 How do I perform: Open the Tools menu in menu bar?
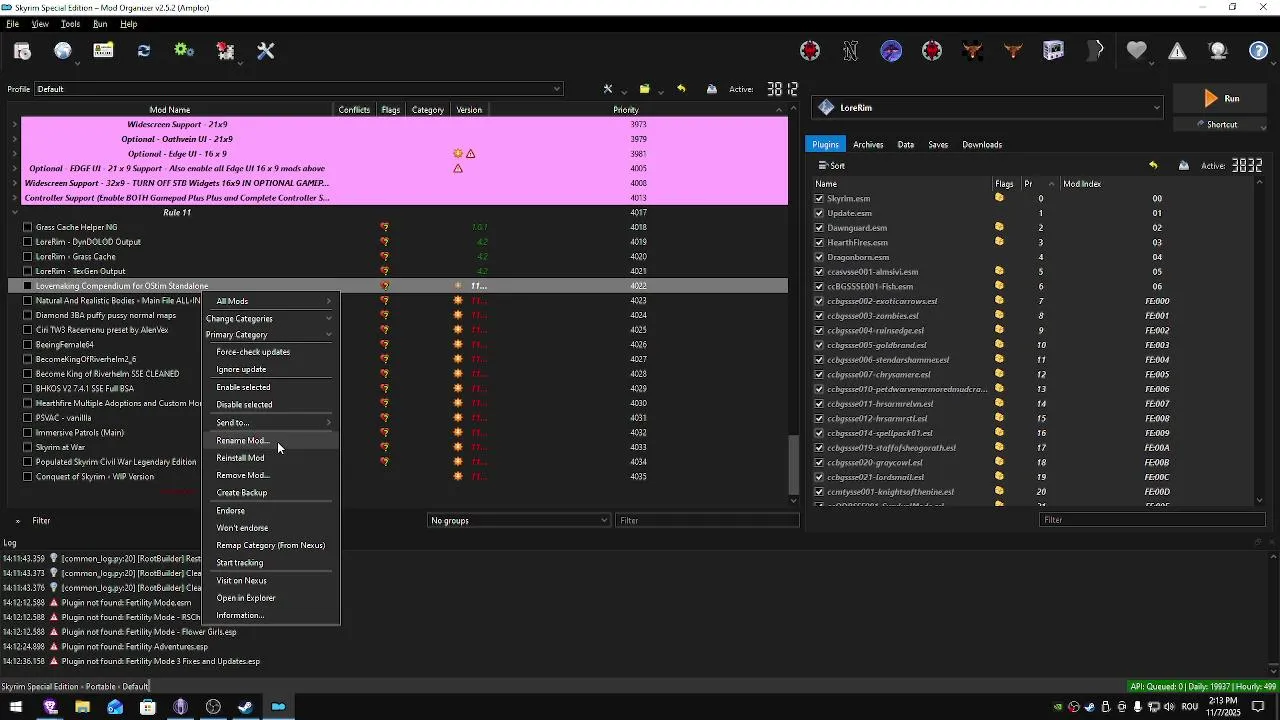70,24
